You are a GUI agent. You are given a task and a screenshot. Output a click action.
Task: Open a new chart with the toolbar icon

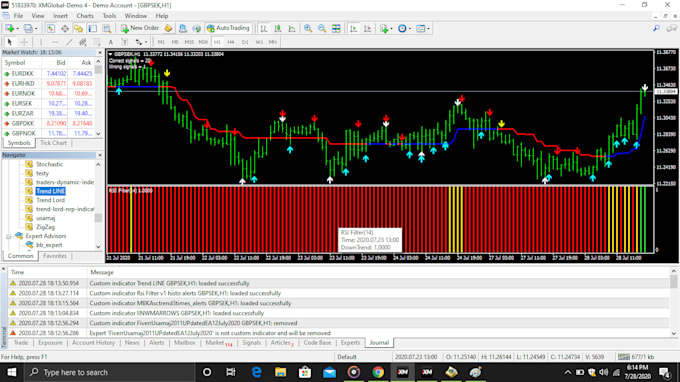(9, 29)
